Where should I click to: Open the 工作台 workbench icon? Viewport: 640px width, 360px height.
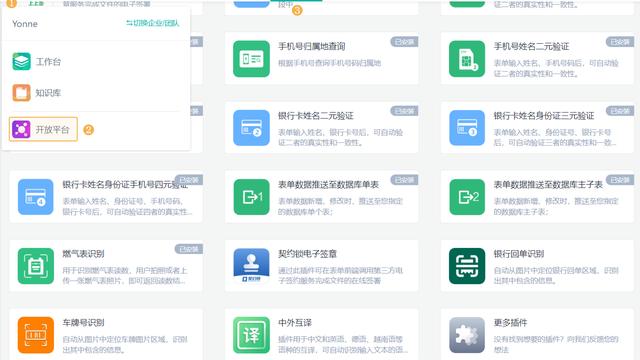pos(21,62)
